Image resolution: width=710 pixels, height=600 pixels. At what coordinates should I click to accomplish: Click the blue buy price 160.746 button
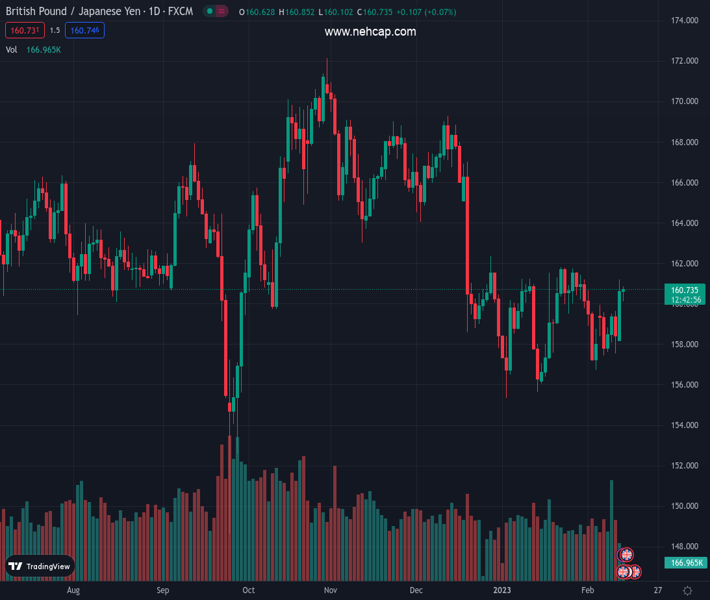click(84, 31)
